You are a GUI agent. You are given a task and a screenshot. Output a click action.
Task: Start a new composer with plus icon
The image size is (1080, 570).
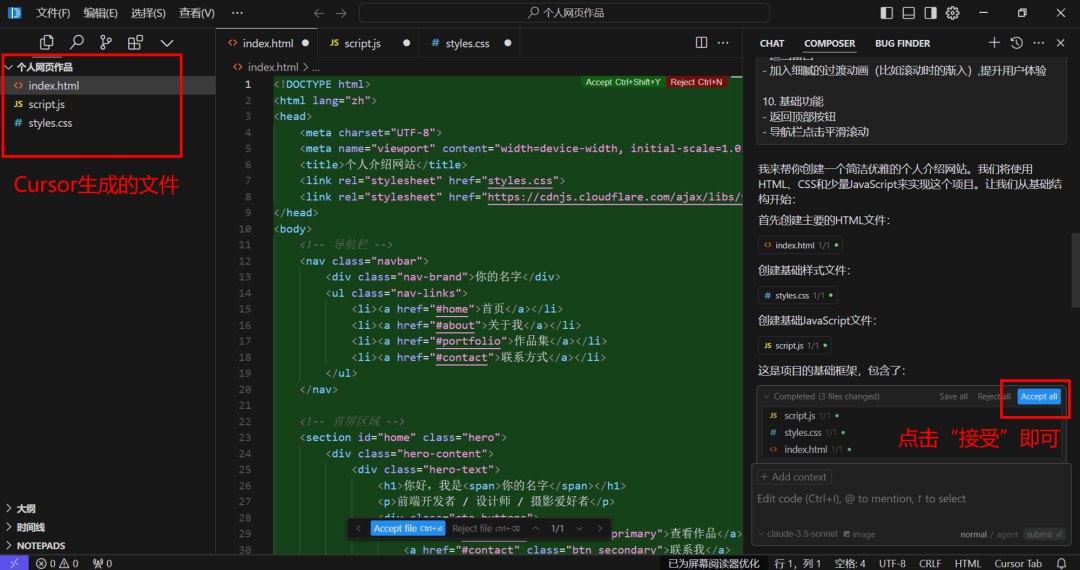coord(994,43)
